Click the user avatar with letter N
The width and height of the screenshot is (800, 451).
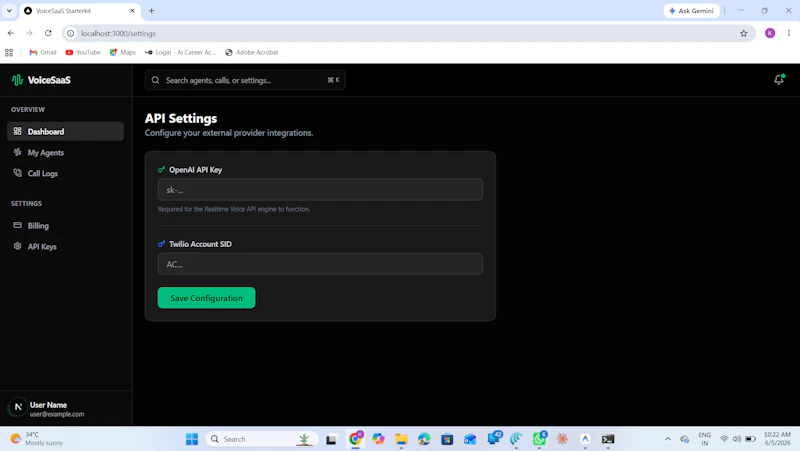(x=18, y=407)
